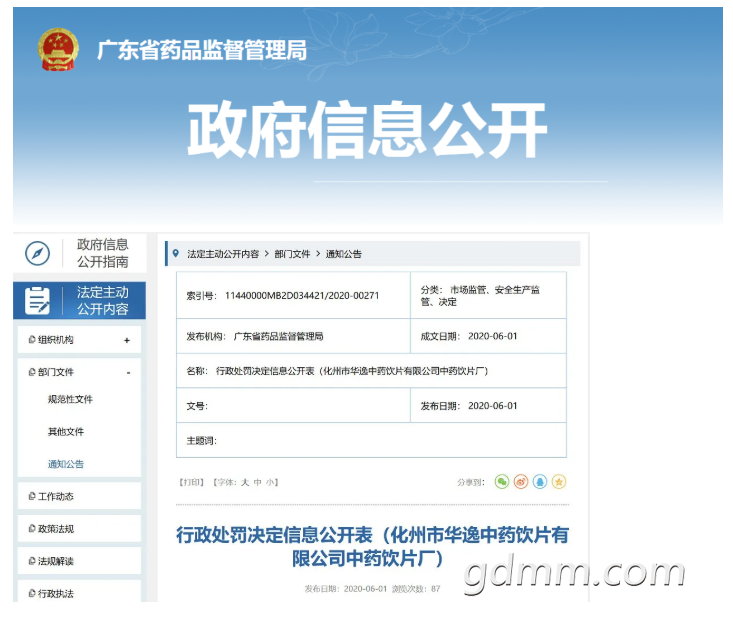Click the location pin in the breadcrumb

tap(176, 253)
